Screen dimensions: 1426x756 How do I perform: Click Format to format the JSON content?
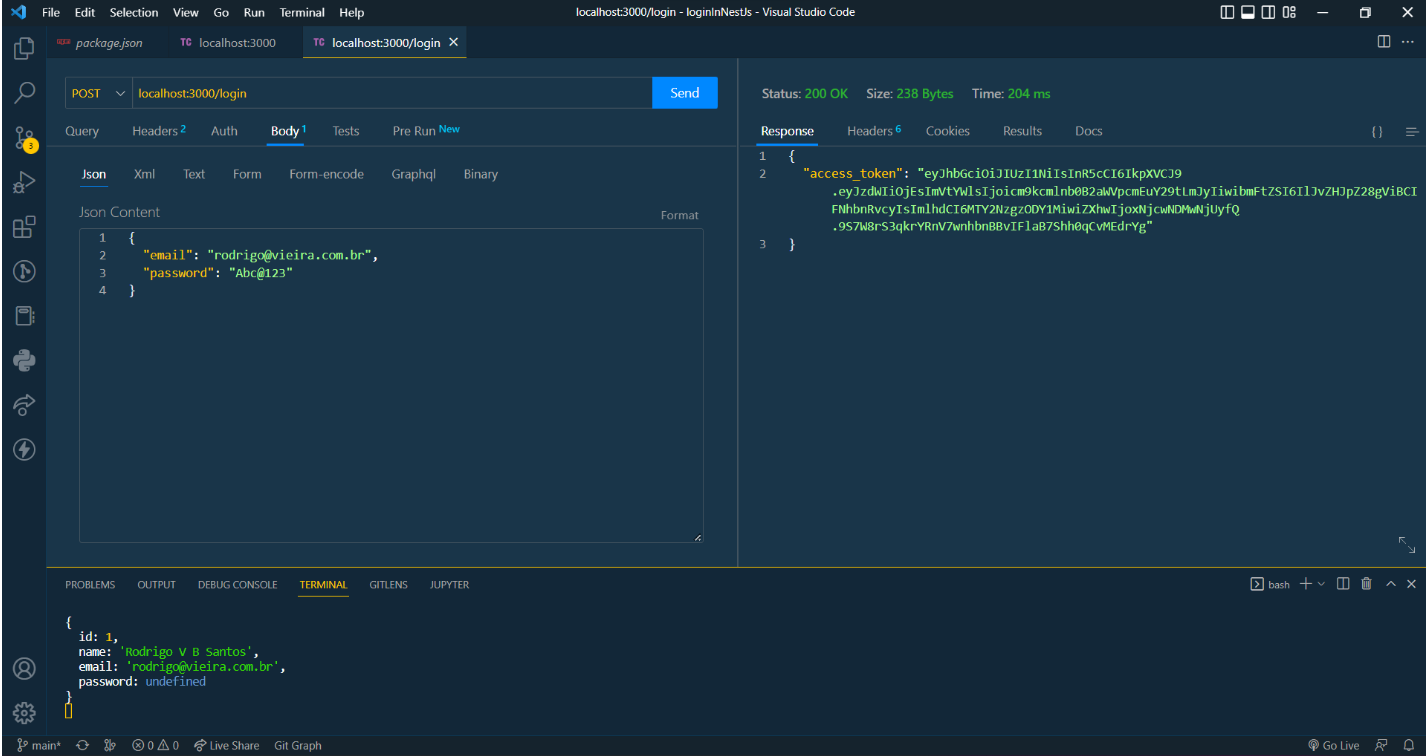pyautogui.click(x=680, y=214)
